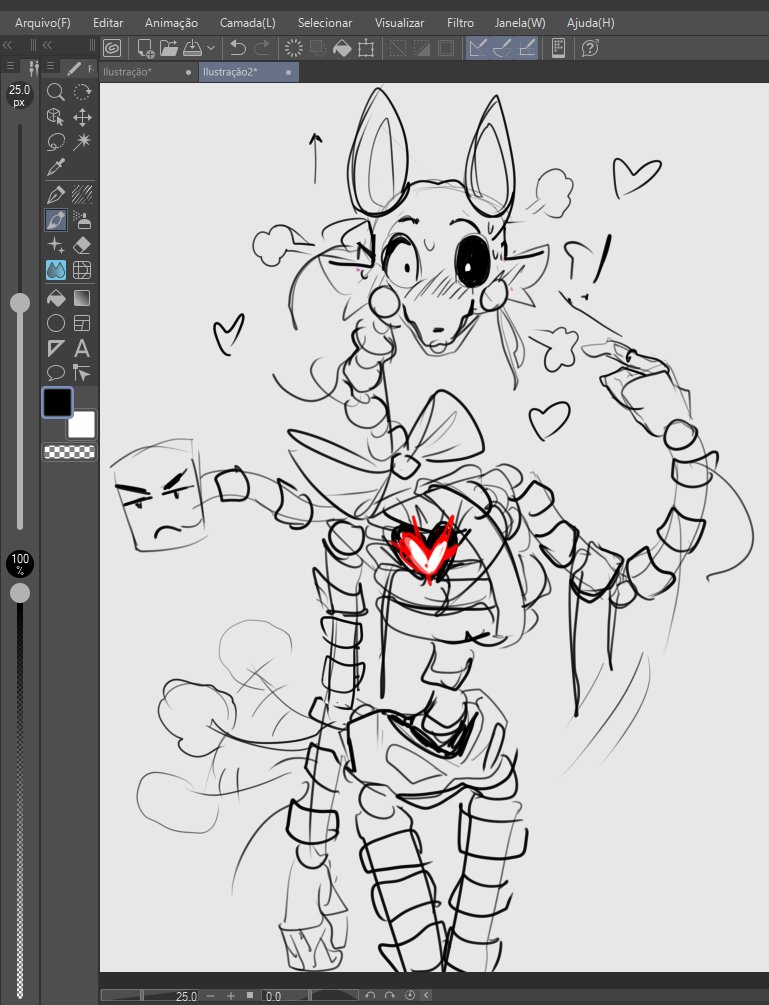Select the hatching Pencil tool

(x=82, y=194)
